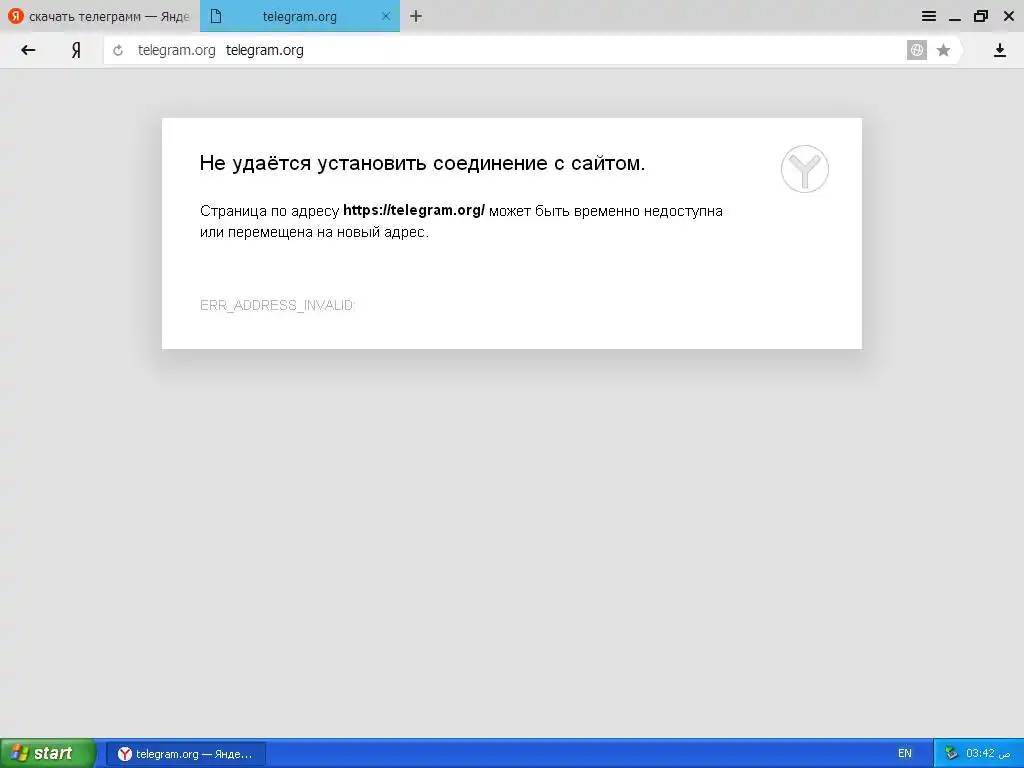Restore down the browser window
Image resolution: width=1024 pixels, height=768 pixels.
(x=981, y=16)
